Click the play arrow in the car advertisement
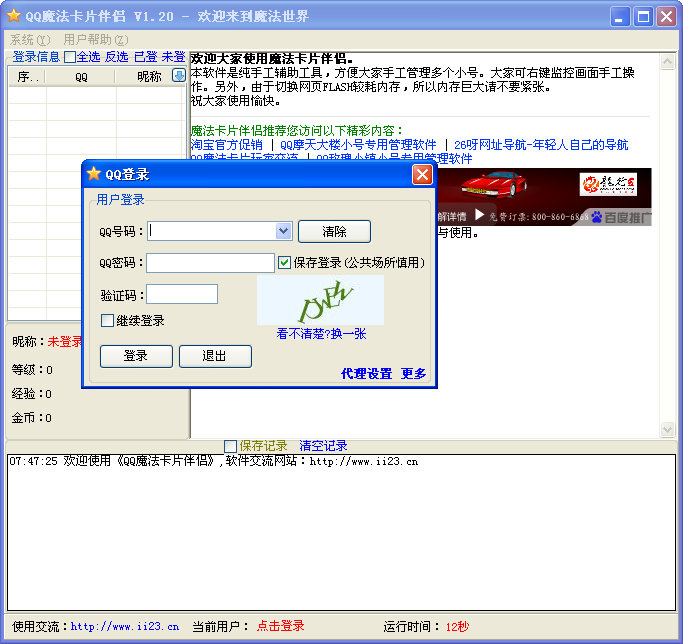This screenshot has height=644, width=683. click(479, 214)
